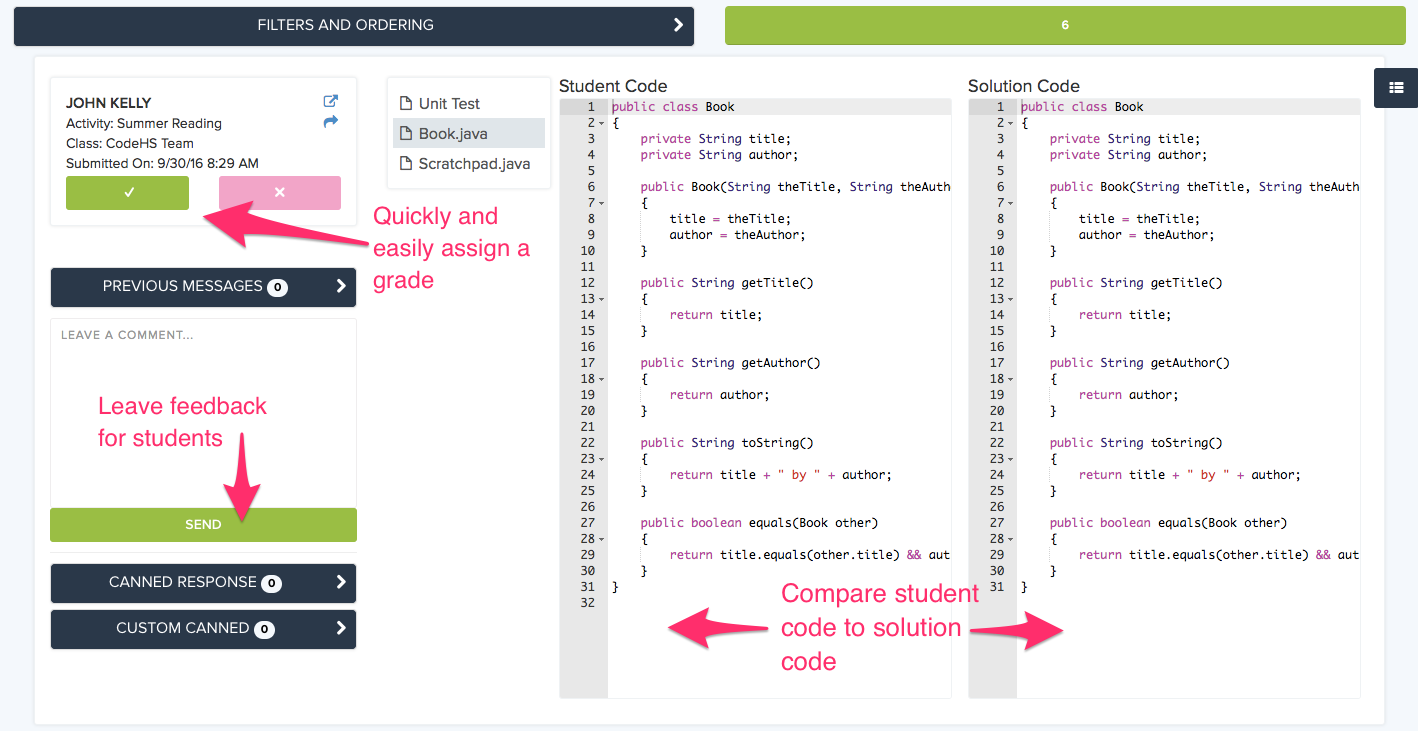Click 'private String title;' in Student Code
1418x731 pixels.
[716, 139]
